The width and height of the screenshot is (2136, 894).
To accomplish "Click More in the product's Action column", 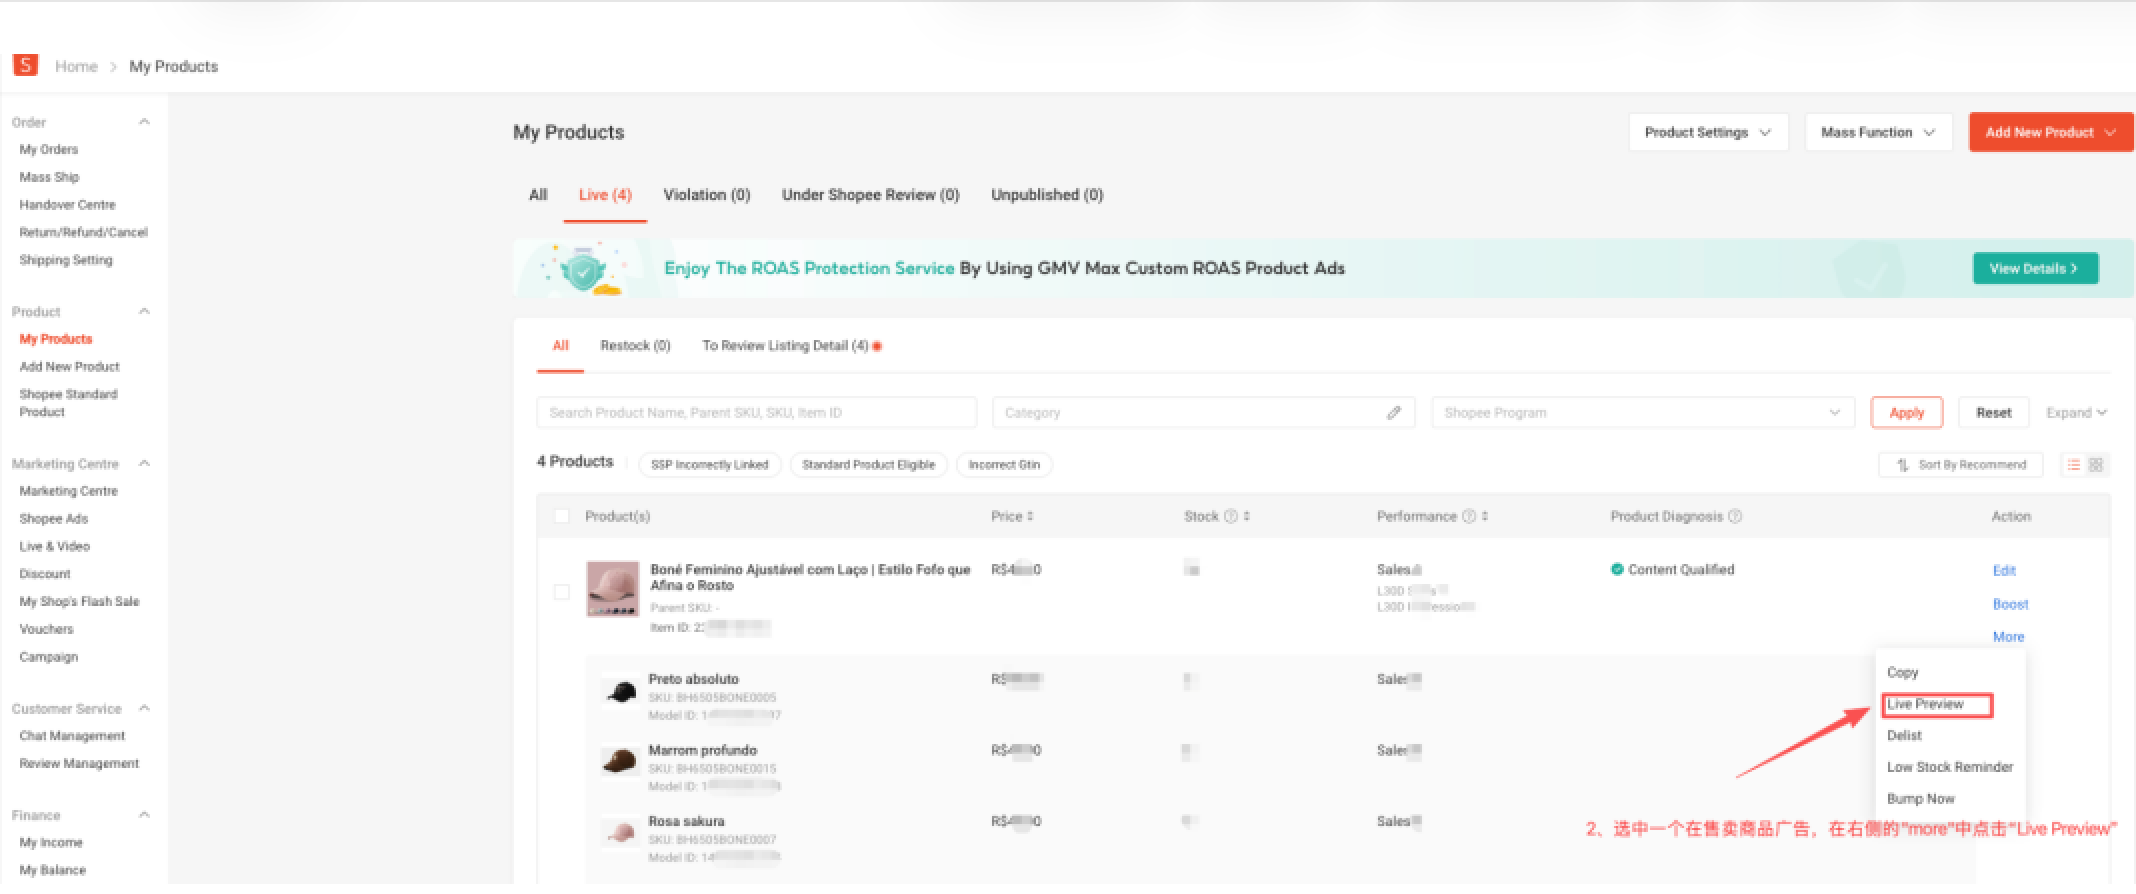I will click(x=2008, y=637).
